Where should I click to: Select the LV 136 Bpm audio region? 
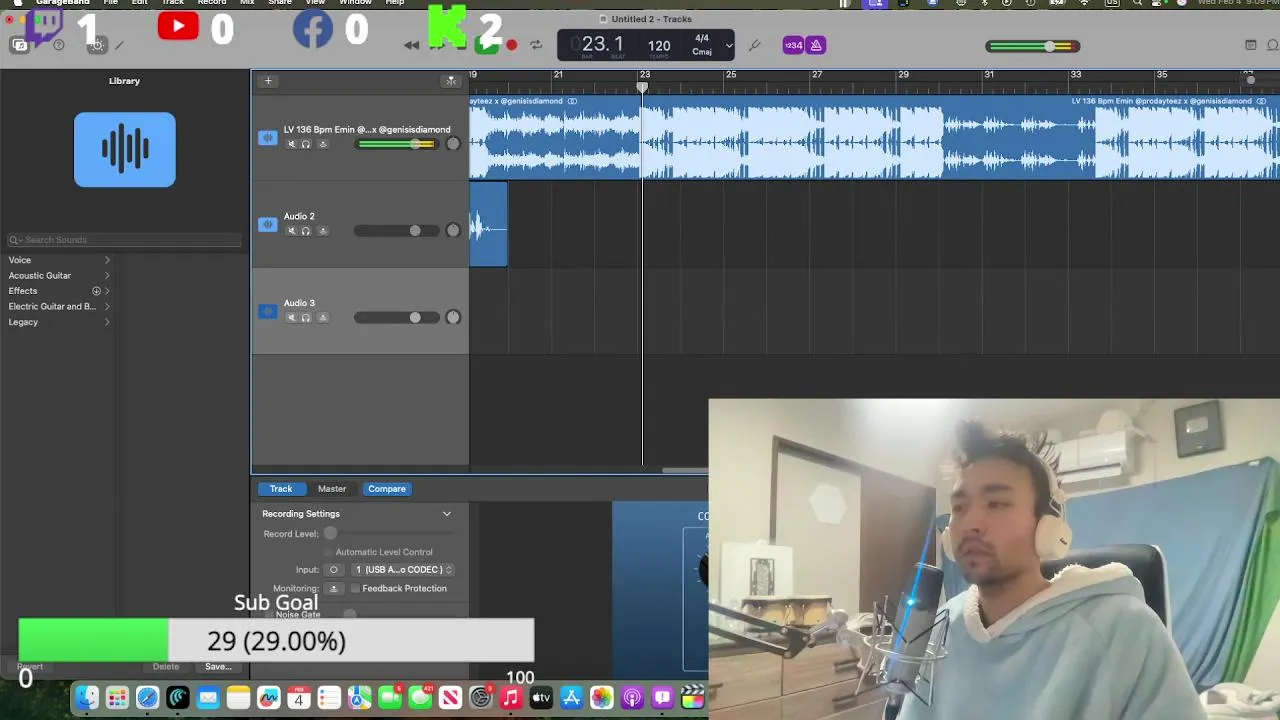point(875,137)
